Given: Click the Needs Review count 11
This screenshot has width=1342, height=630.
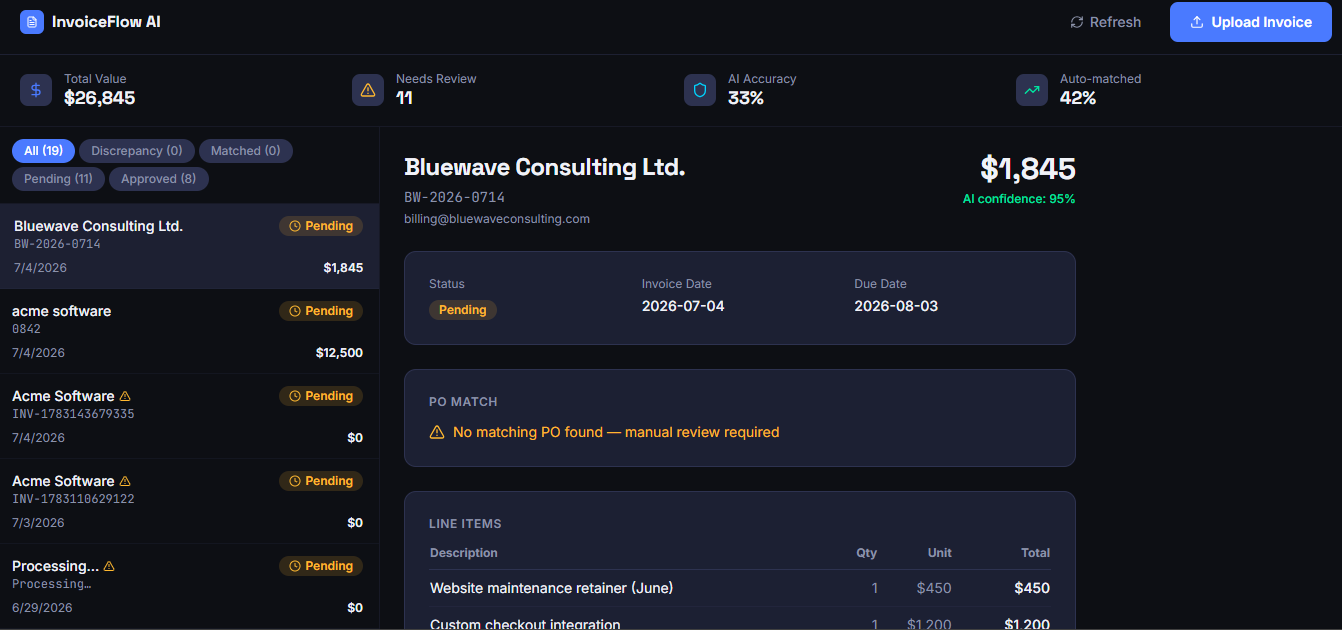Looking at the screenshot, I should (x=404, y=98).
